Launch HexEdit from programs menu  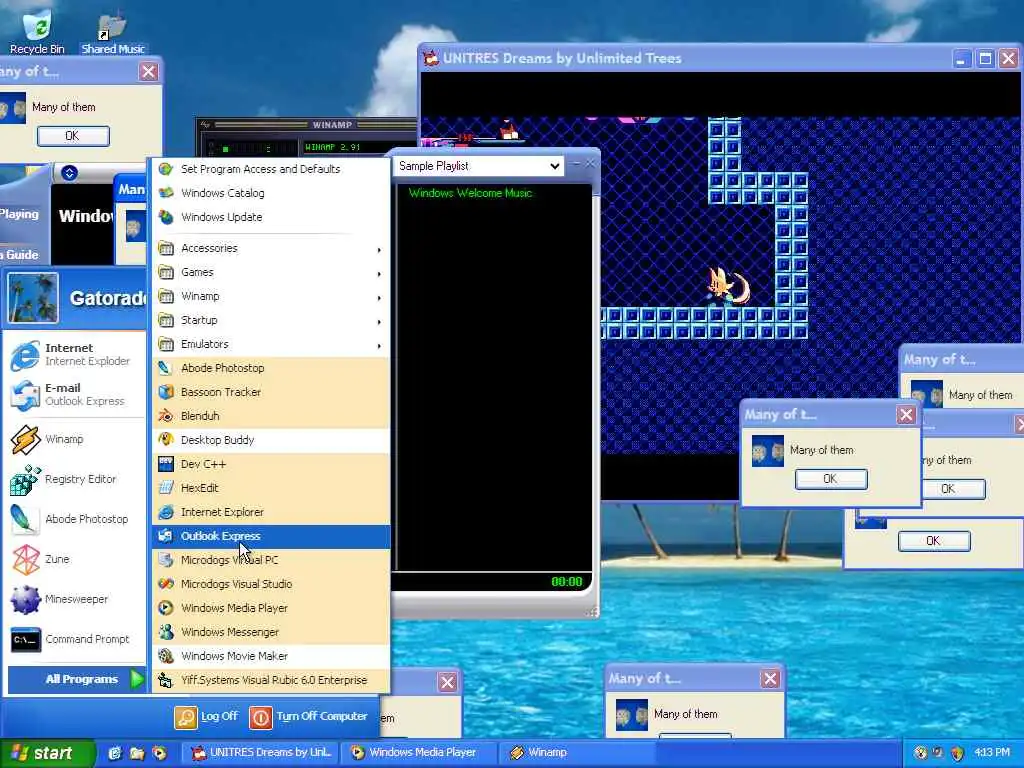[271, 488]
